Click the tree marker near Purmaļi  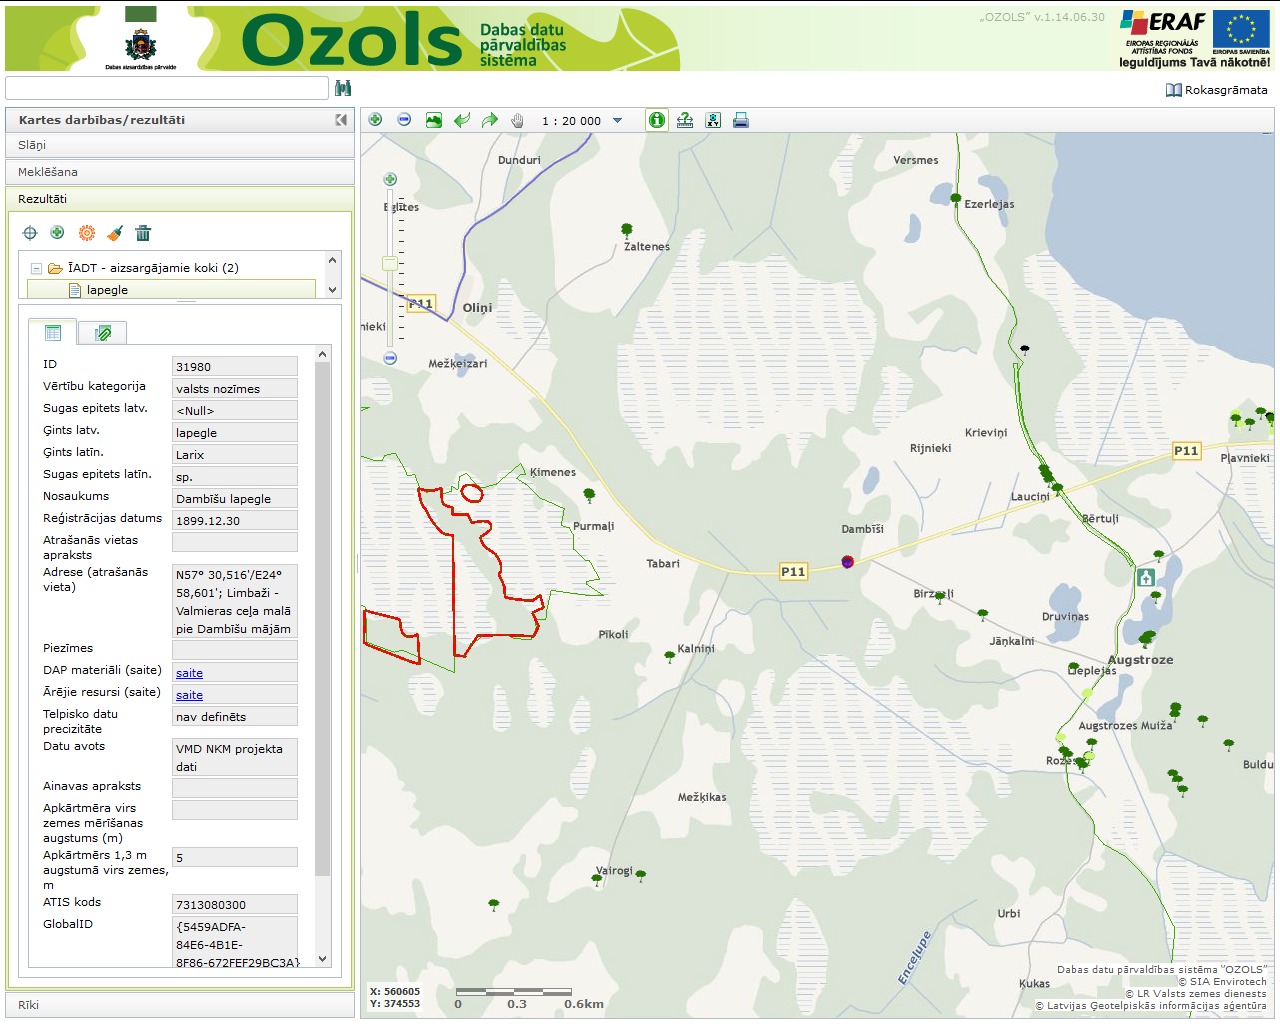589,495
